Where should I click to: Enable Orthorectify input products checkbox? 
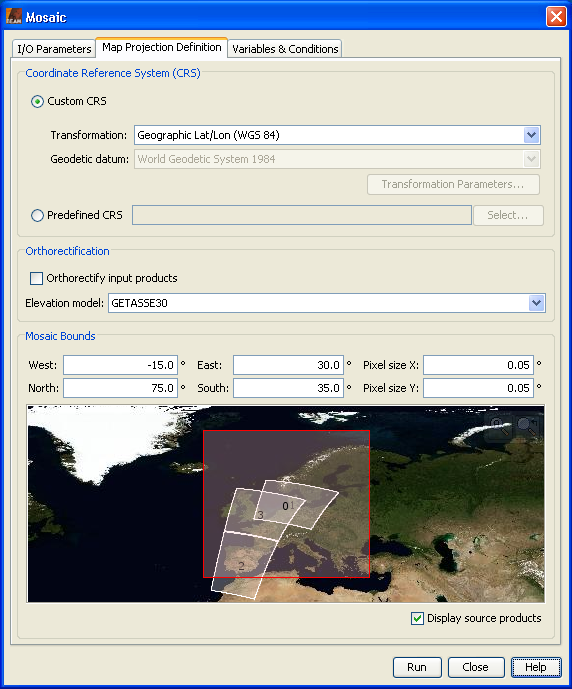tap(36, 278)
